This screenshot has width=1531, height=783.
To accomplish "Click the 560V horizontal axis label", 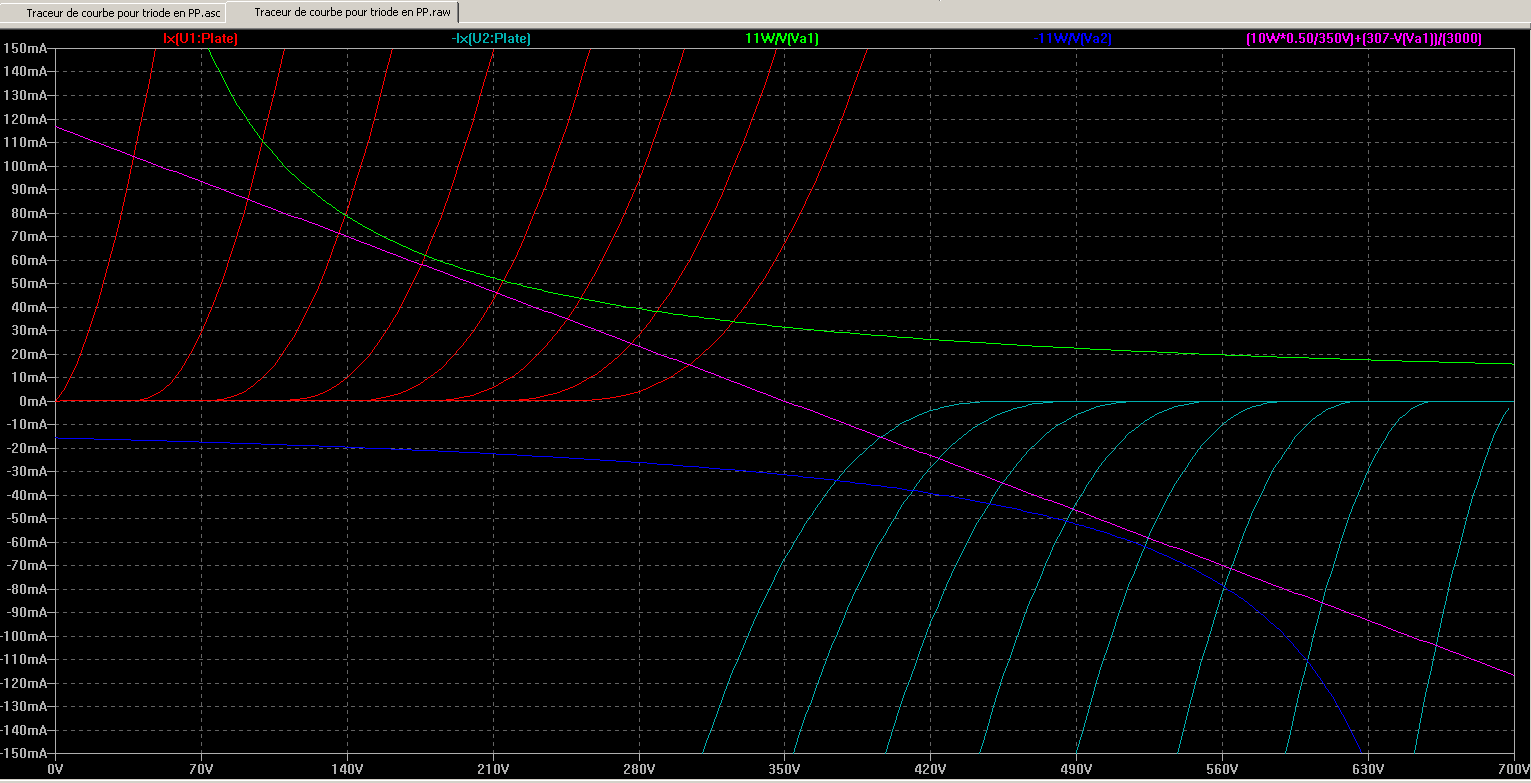I will 1222,769.
